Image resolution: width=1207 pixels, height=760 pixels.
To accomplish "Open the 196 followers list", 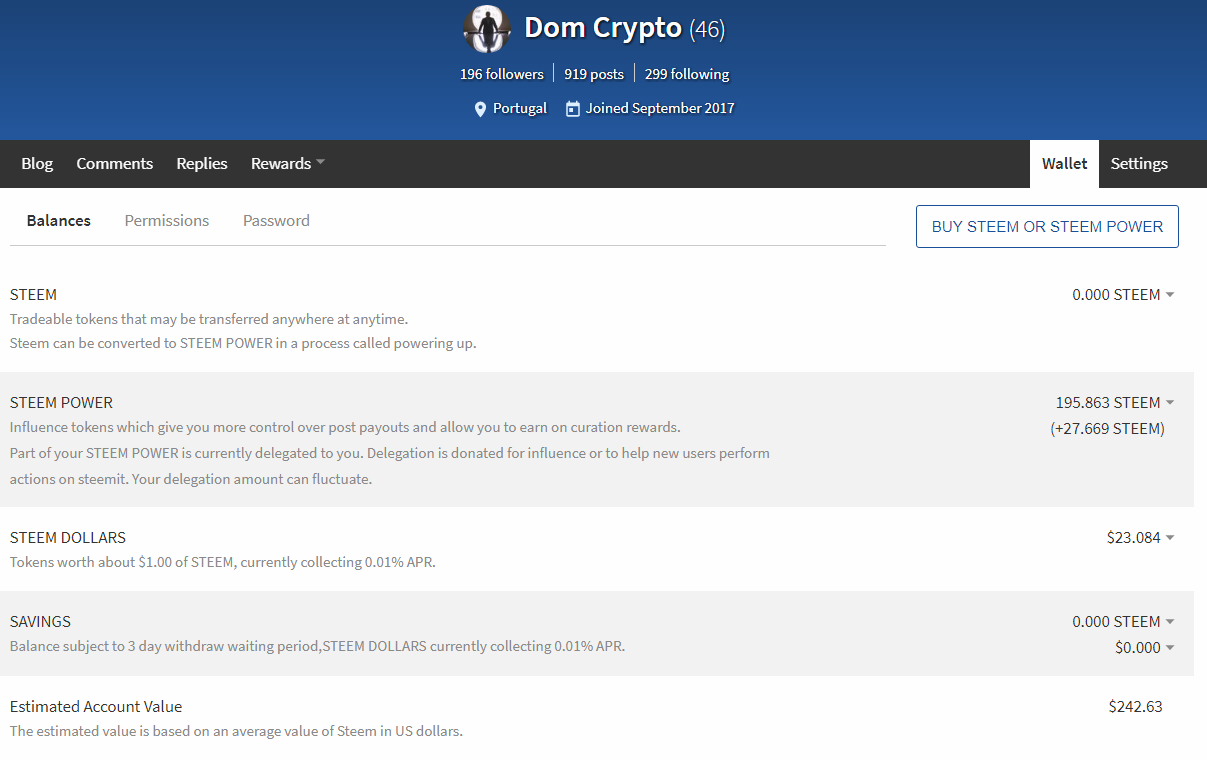I will 502,74.
